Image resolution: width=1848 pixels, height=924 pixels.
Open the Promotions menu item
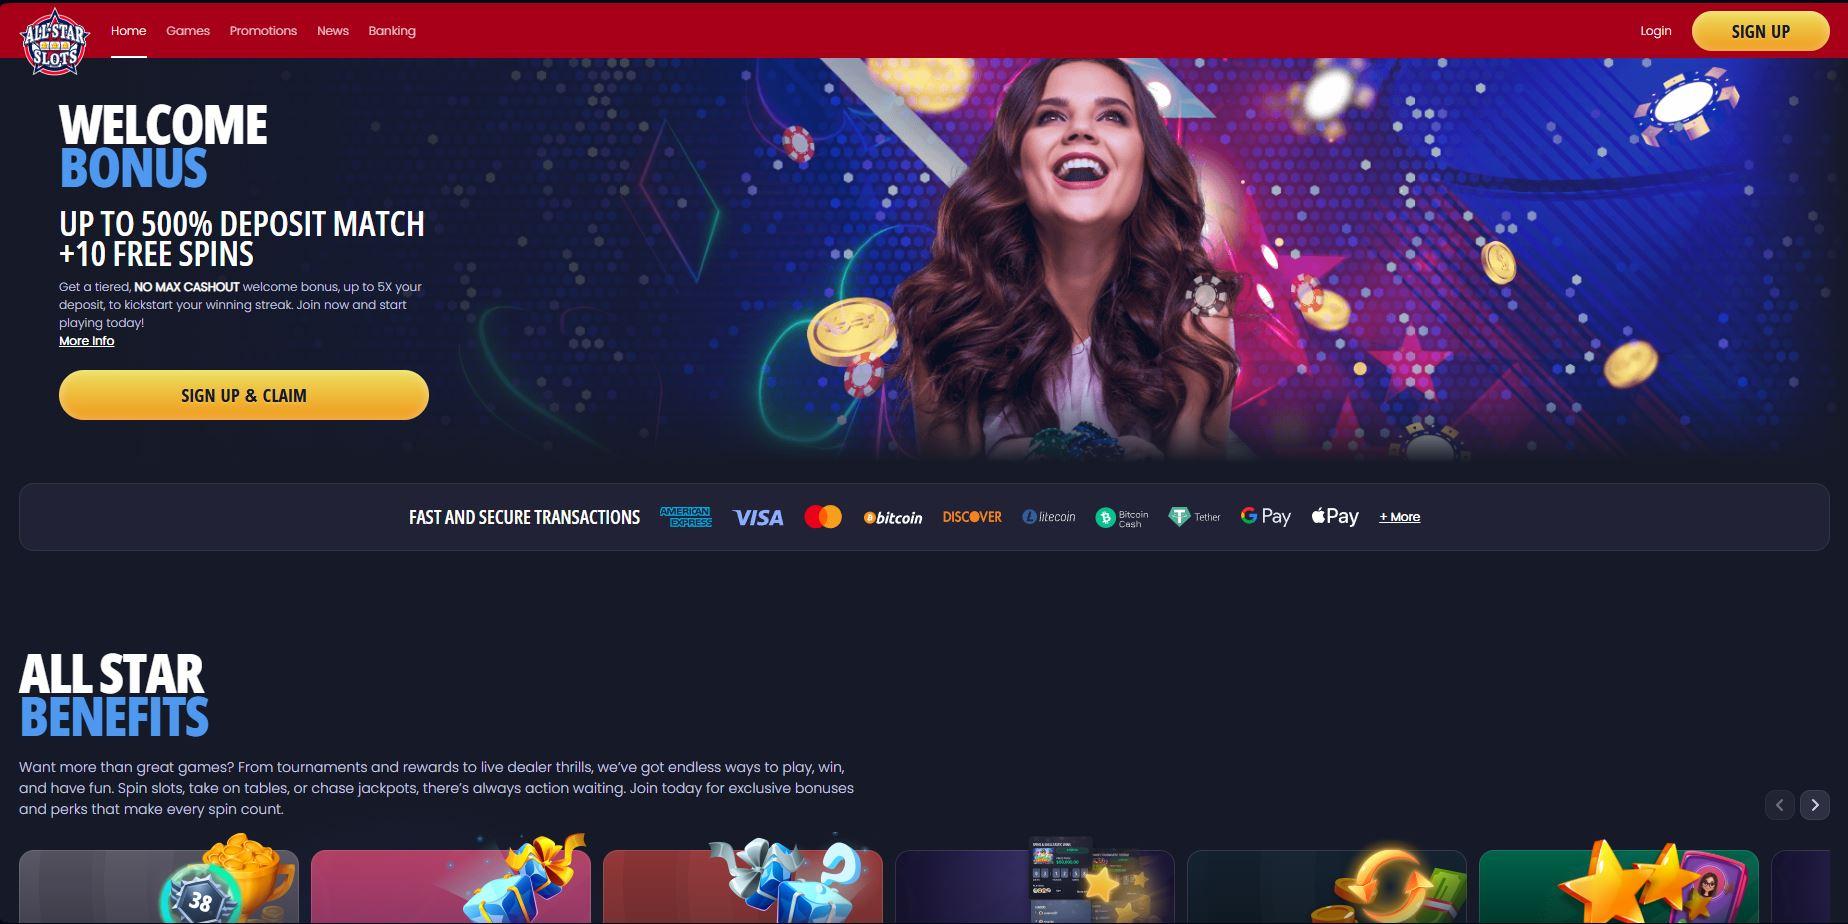263,31
